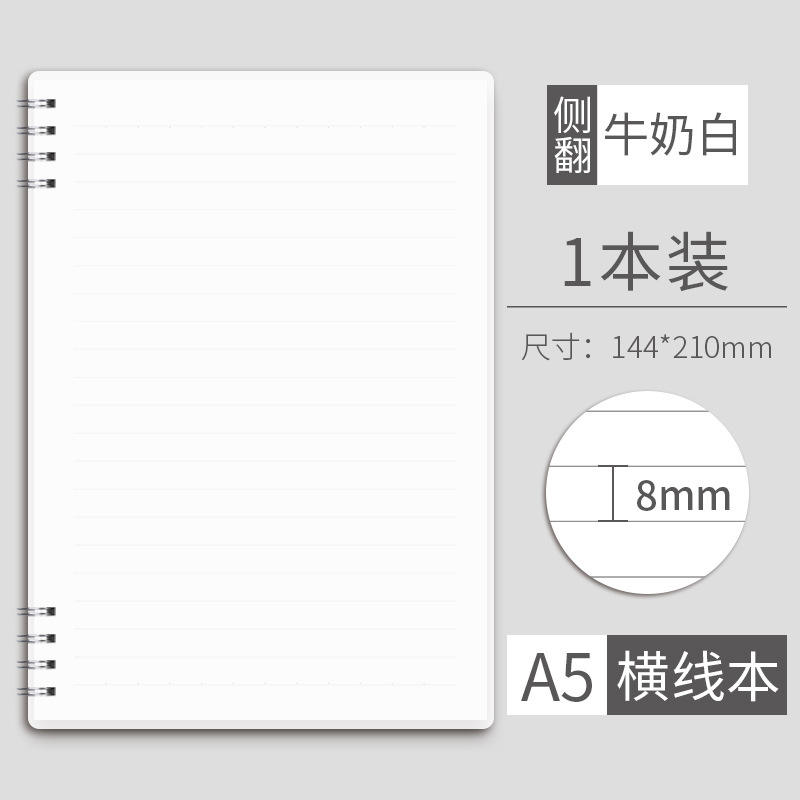Click the line spacing measurement bracket icon

[613, 493]
